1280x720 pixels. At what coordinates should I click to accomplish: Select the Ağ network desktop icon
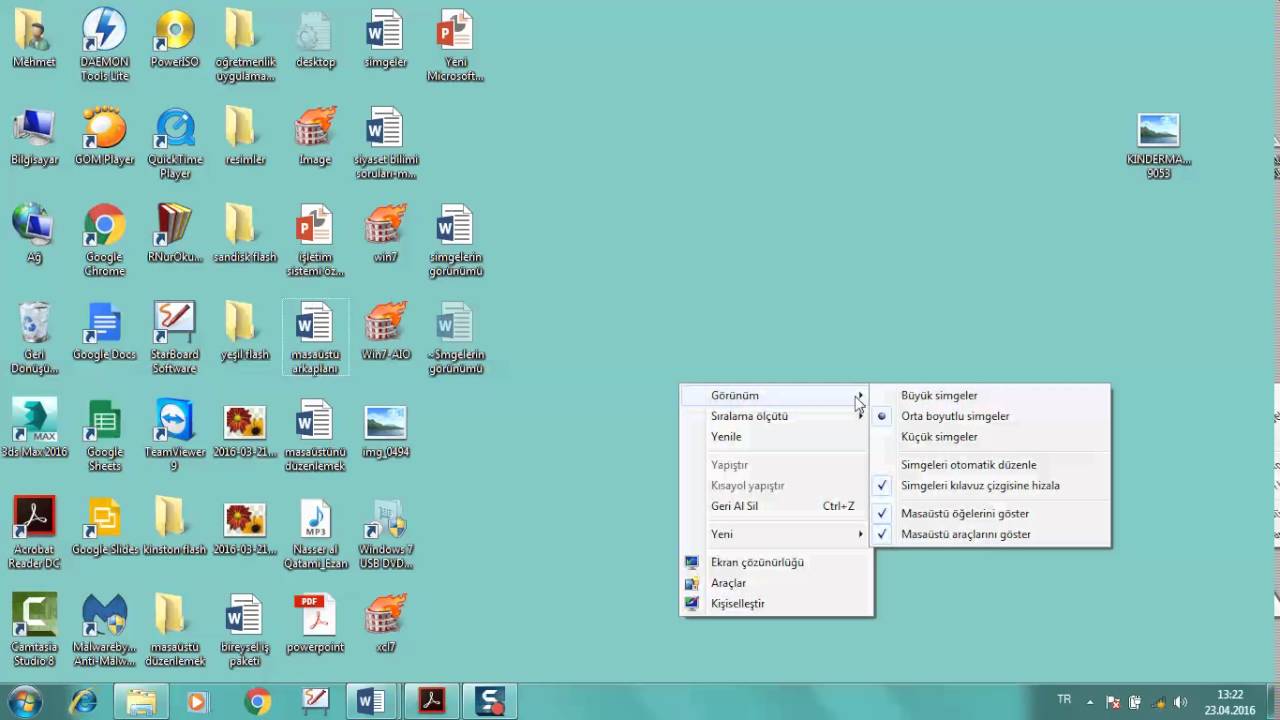tap(35, 233)
